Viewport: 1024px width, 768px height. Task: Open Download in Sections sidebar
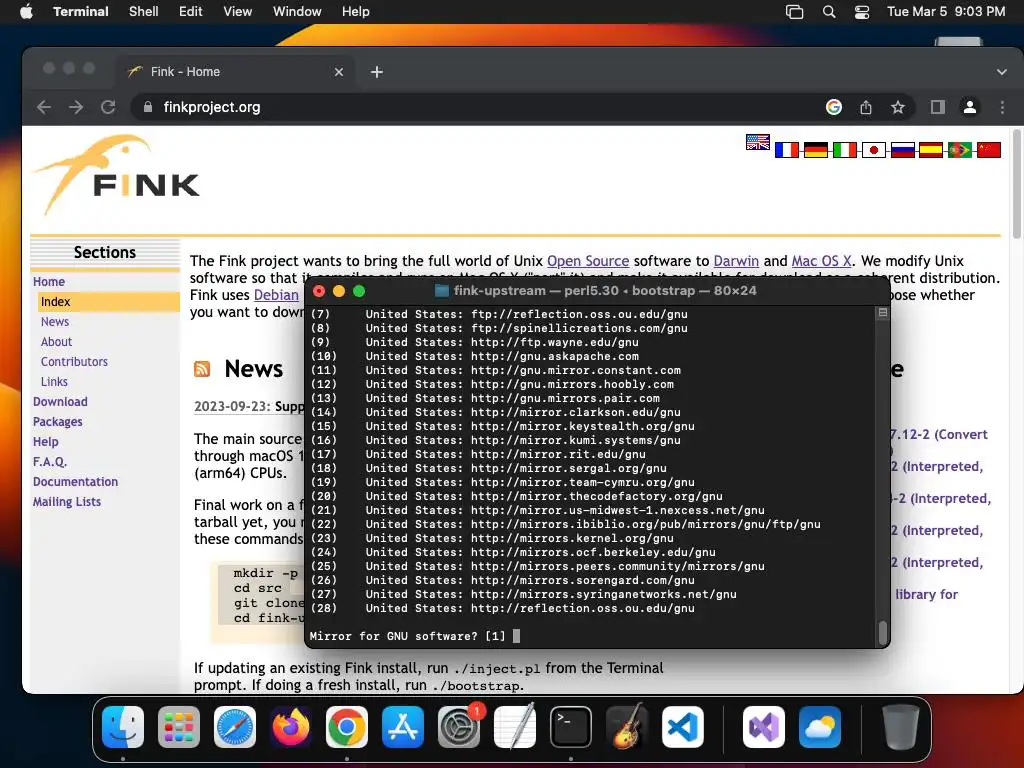coord(60,402)
